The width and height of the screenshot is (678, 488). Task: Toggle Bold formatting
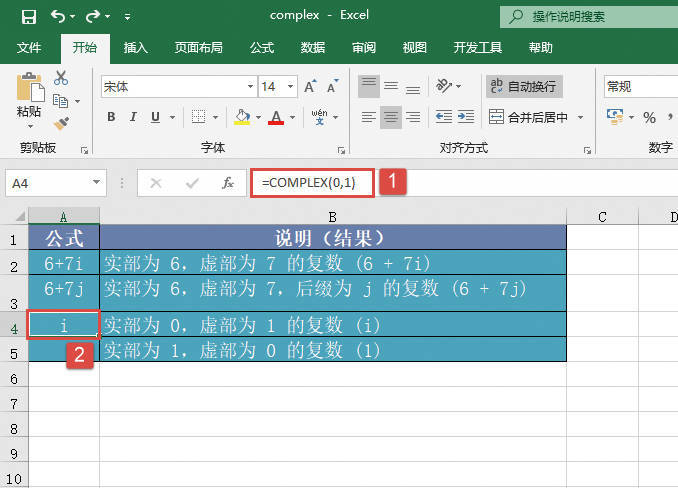pyautogui.click(x=111, y=117)
